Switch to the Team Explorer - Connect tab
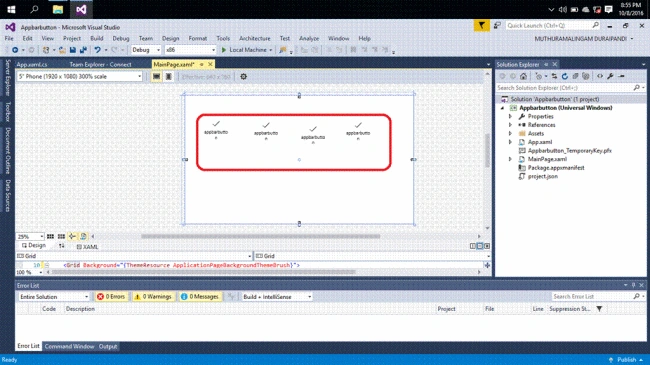The width and height of the screenshot is (650, 365). point(100,65)
